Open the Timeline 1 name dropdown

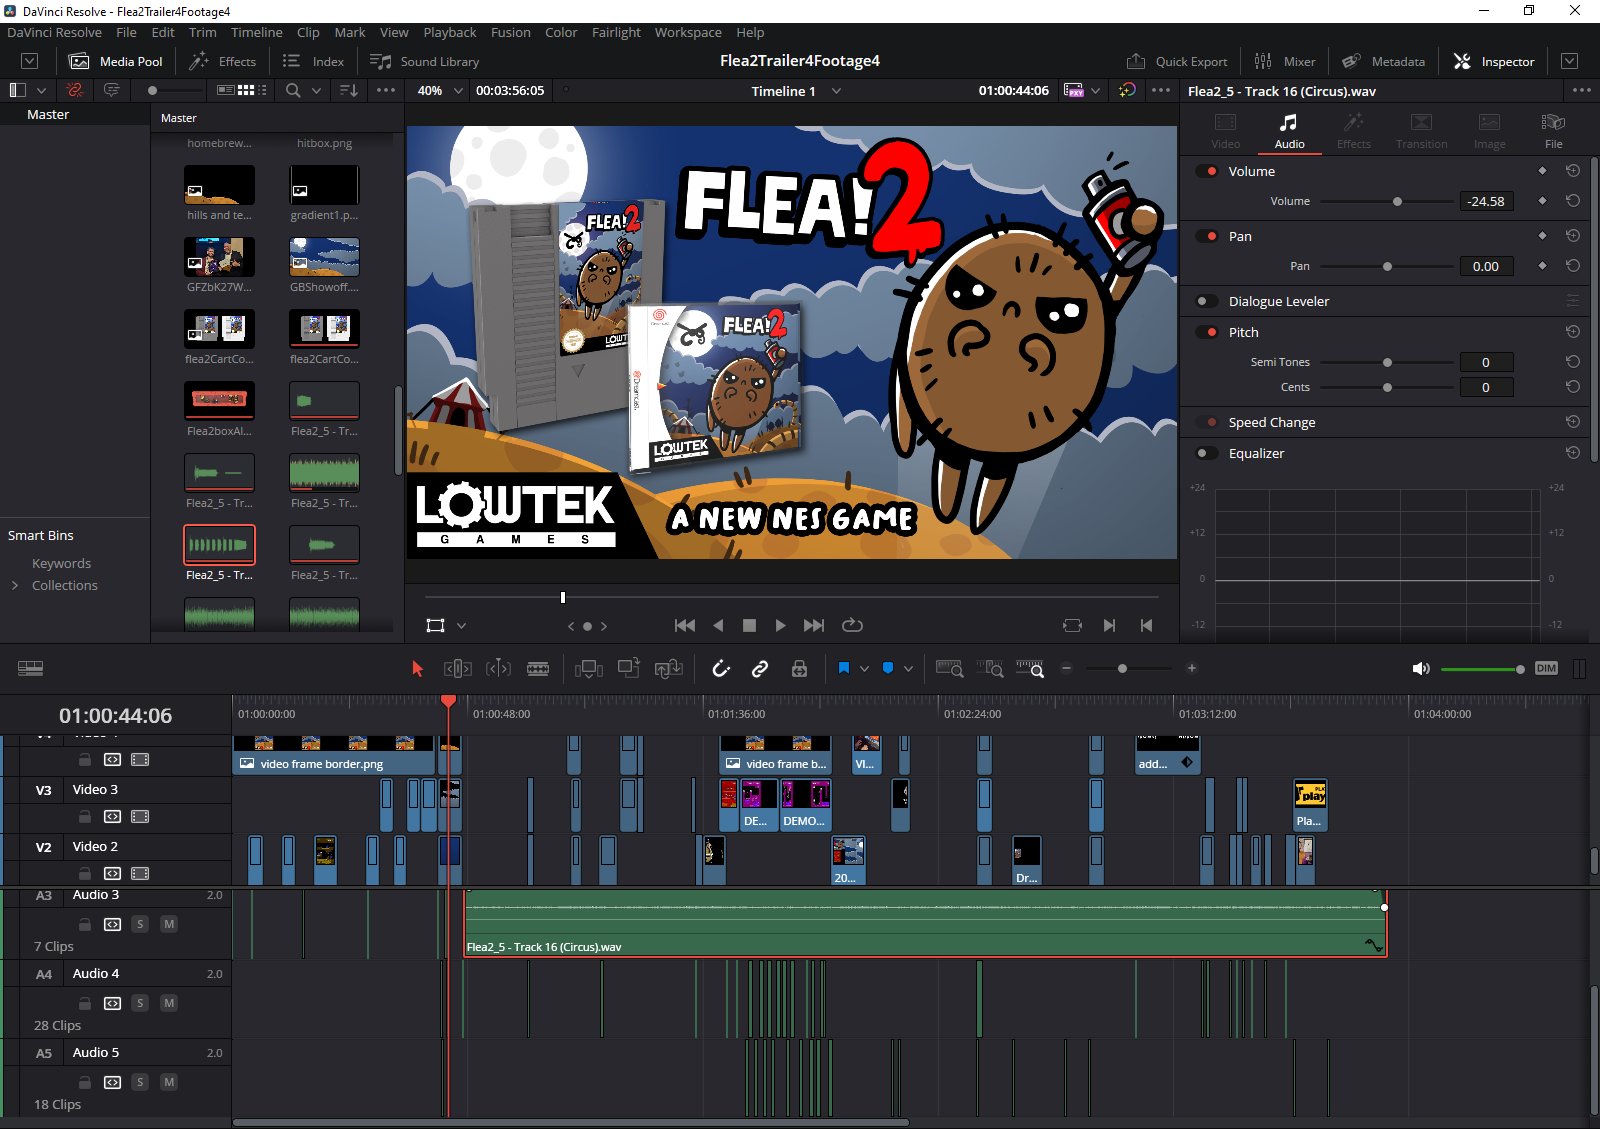[x=836, y=91]
